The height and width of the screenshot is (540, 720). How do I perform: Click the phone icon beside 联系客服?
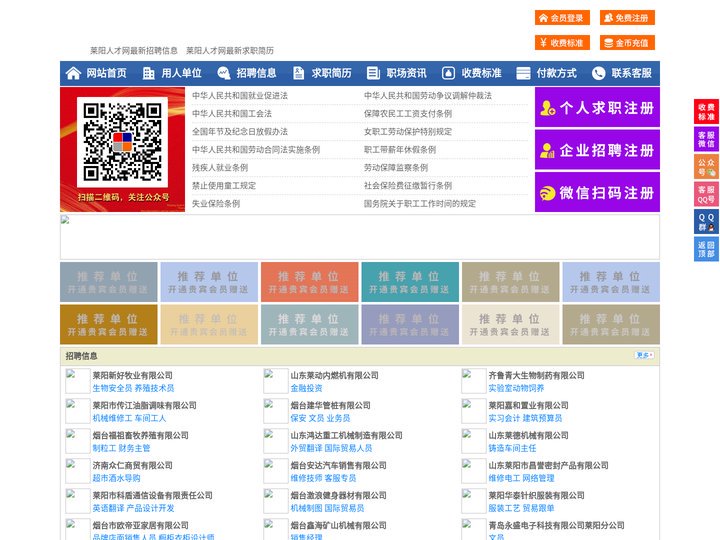(598, 73)
